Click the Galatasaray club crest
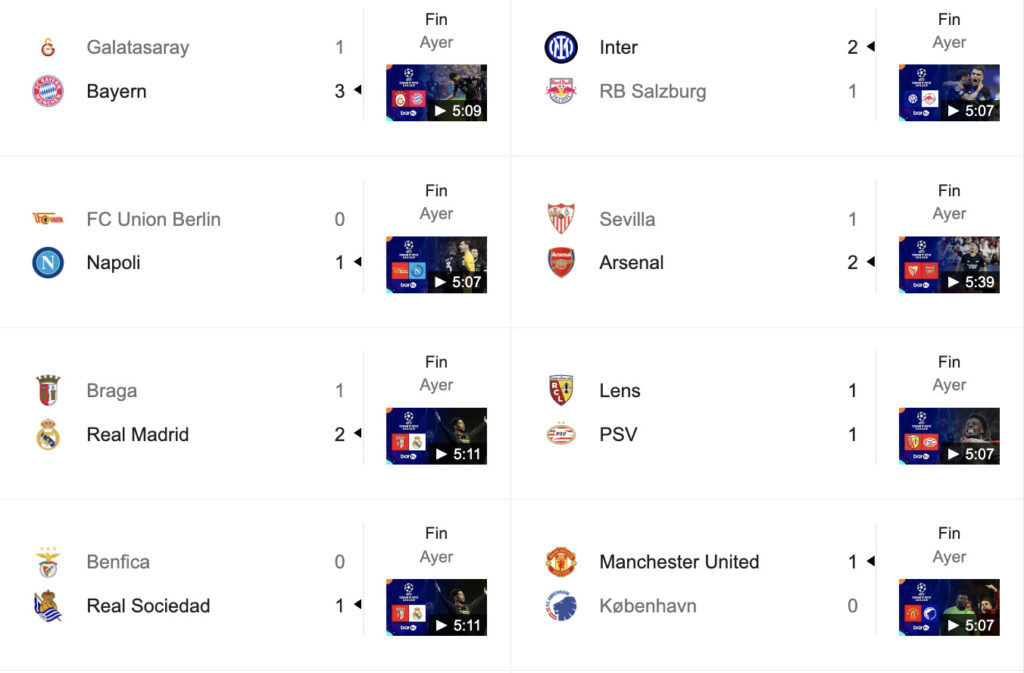The height and width of the screenshot is (673, 1024). tap(48, 47)
